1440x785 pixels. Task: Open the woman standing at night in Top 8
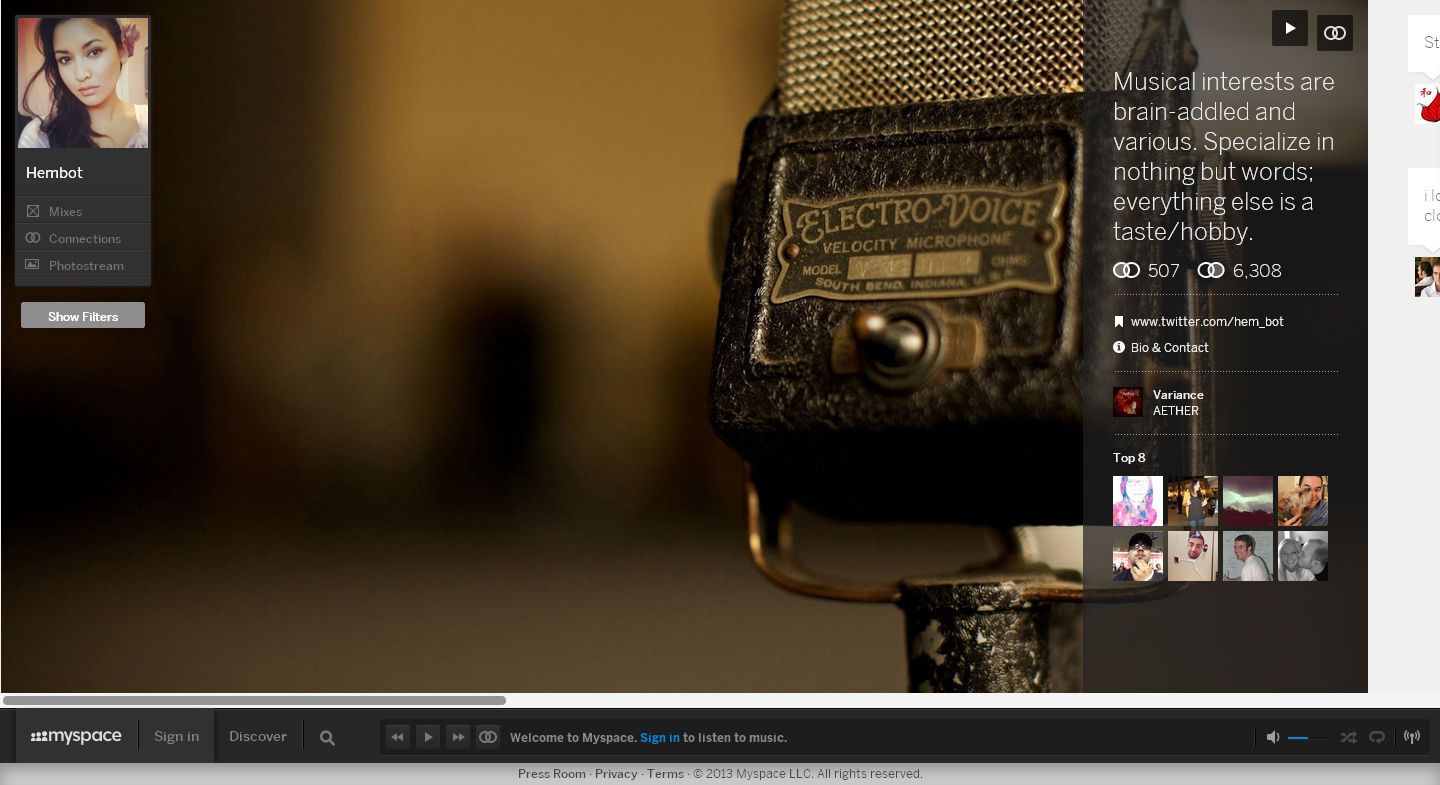(x=1193, y=501)
